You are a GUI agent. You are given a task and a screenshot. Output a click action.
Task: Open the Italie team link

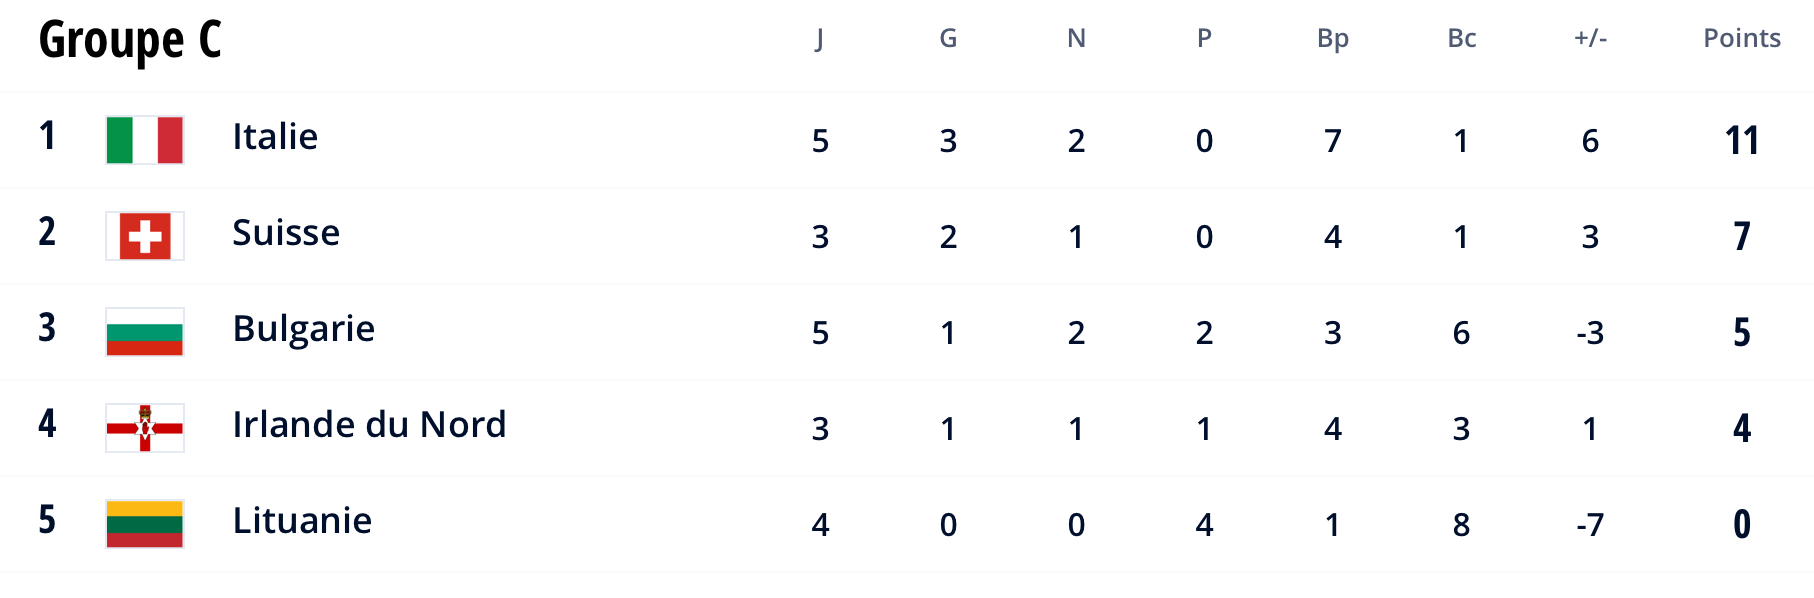pyautogui.click(x=275, y=137)
